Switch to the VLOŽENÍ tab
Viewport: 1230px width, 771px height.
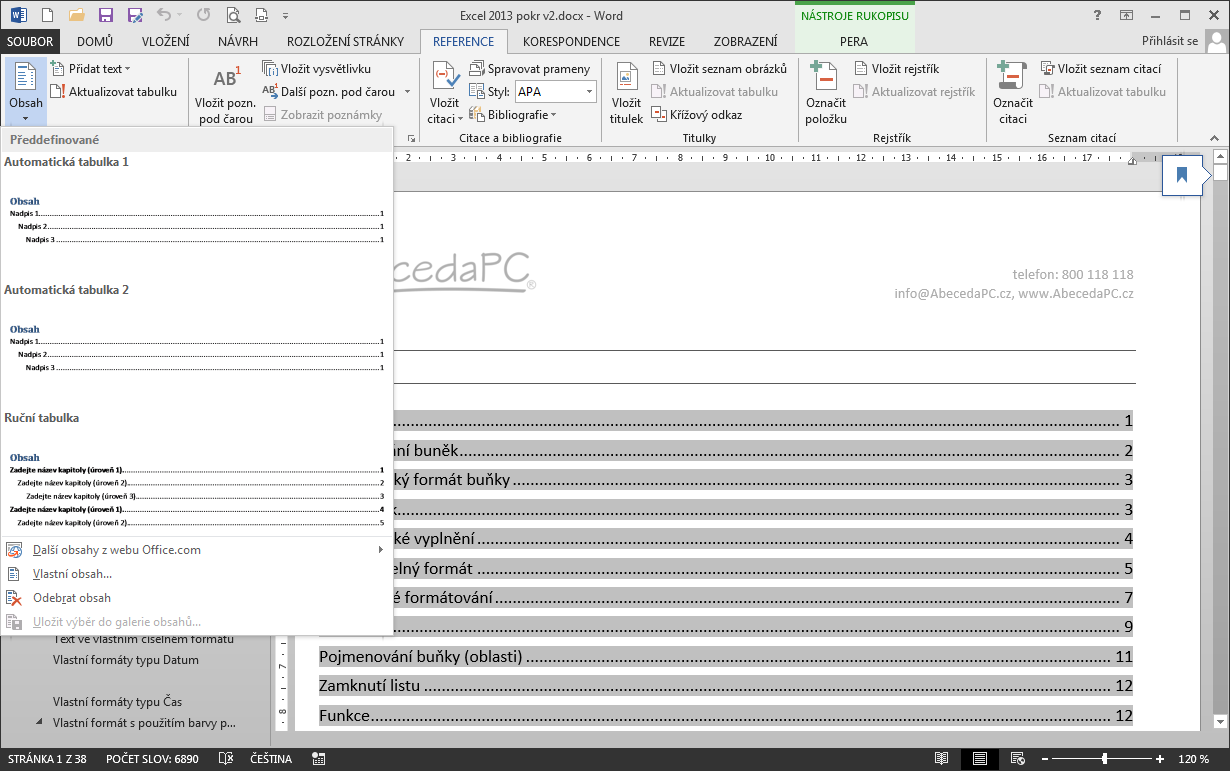coord(166,41)
